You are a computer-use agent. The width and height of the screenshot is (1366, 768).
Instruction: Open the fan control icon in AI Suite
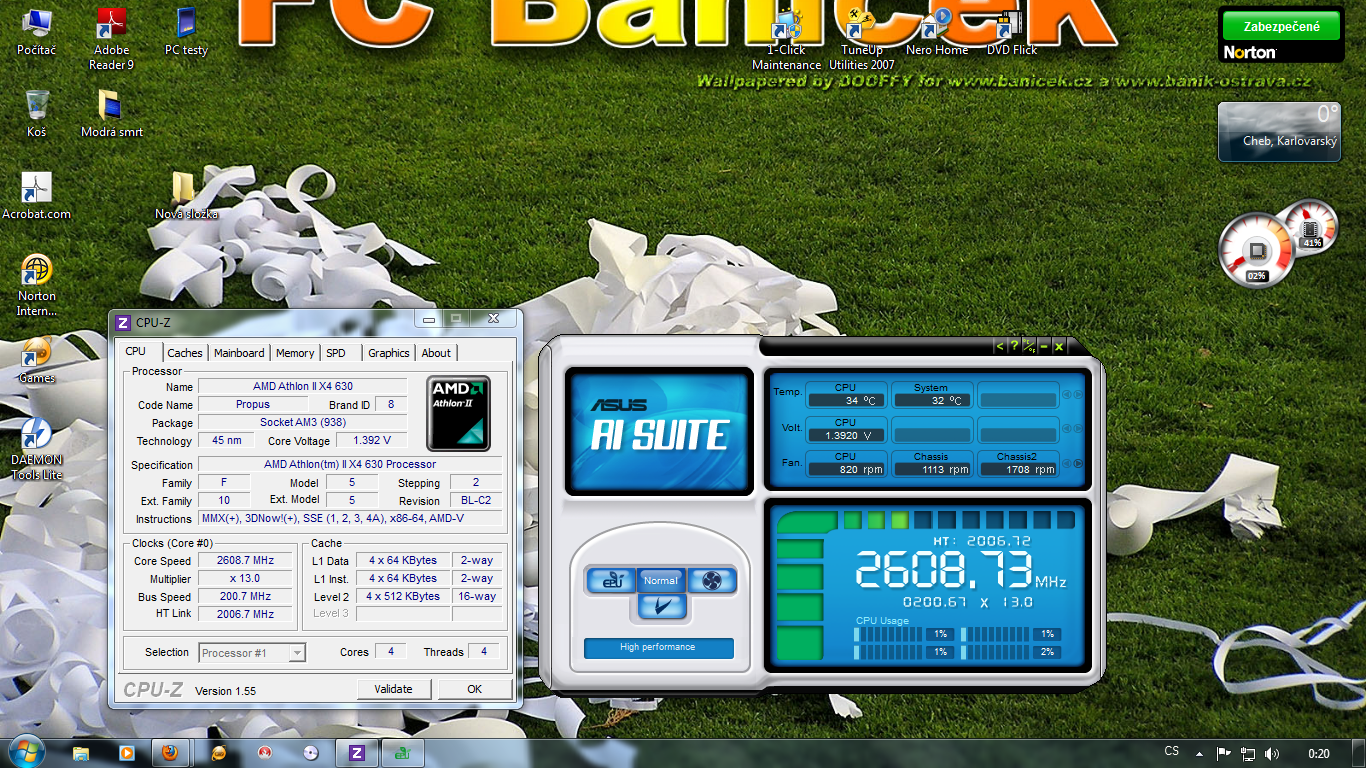point(711,580)
